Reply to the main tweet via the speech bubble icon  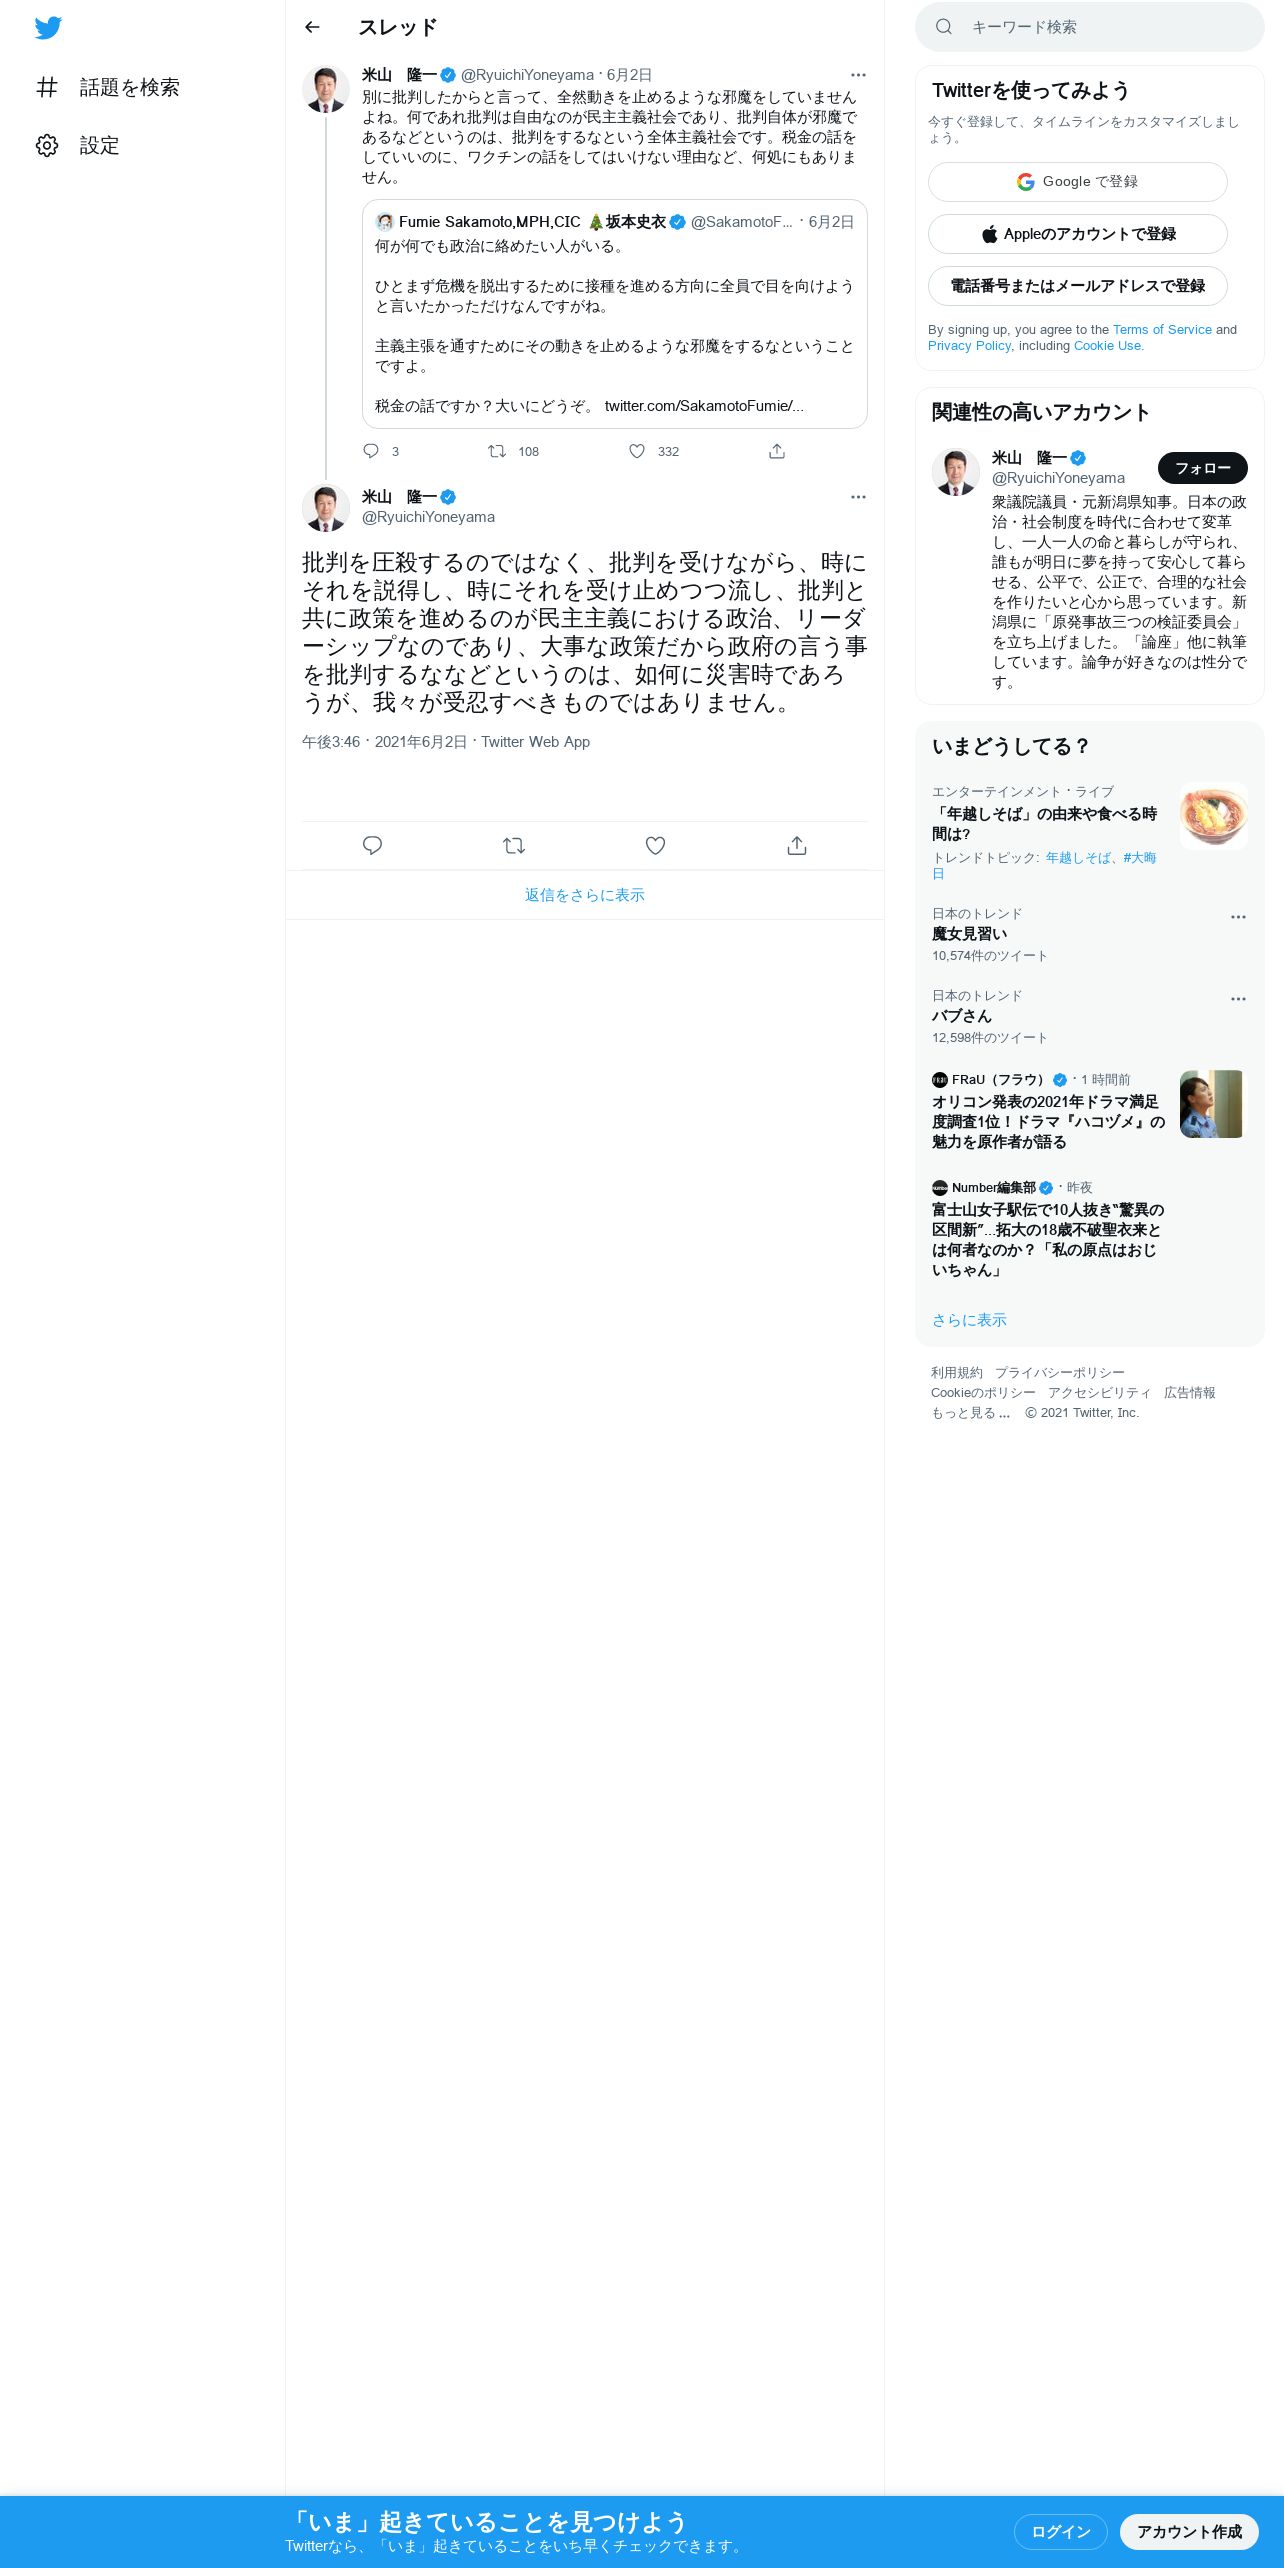tap(372, 846)
